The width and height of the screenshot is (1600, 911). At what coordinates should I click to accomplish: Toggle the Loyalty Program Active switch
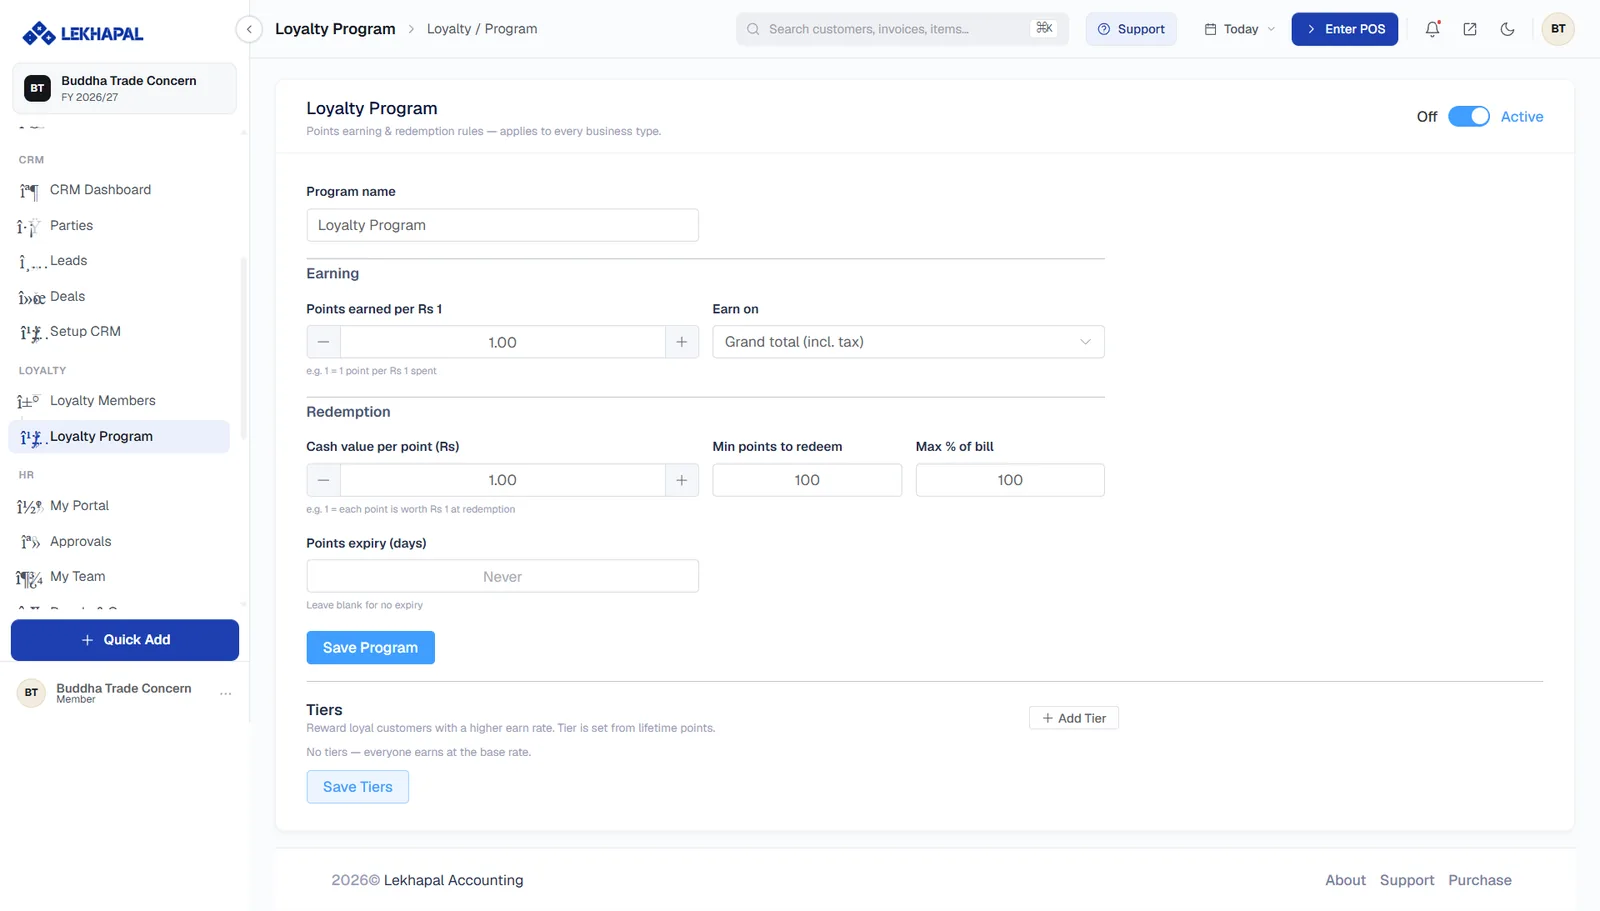[x=1468, y=117]
